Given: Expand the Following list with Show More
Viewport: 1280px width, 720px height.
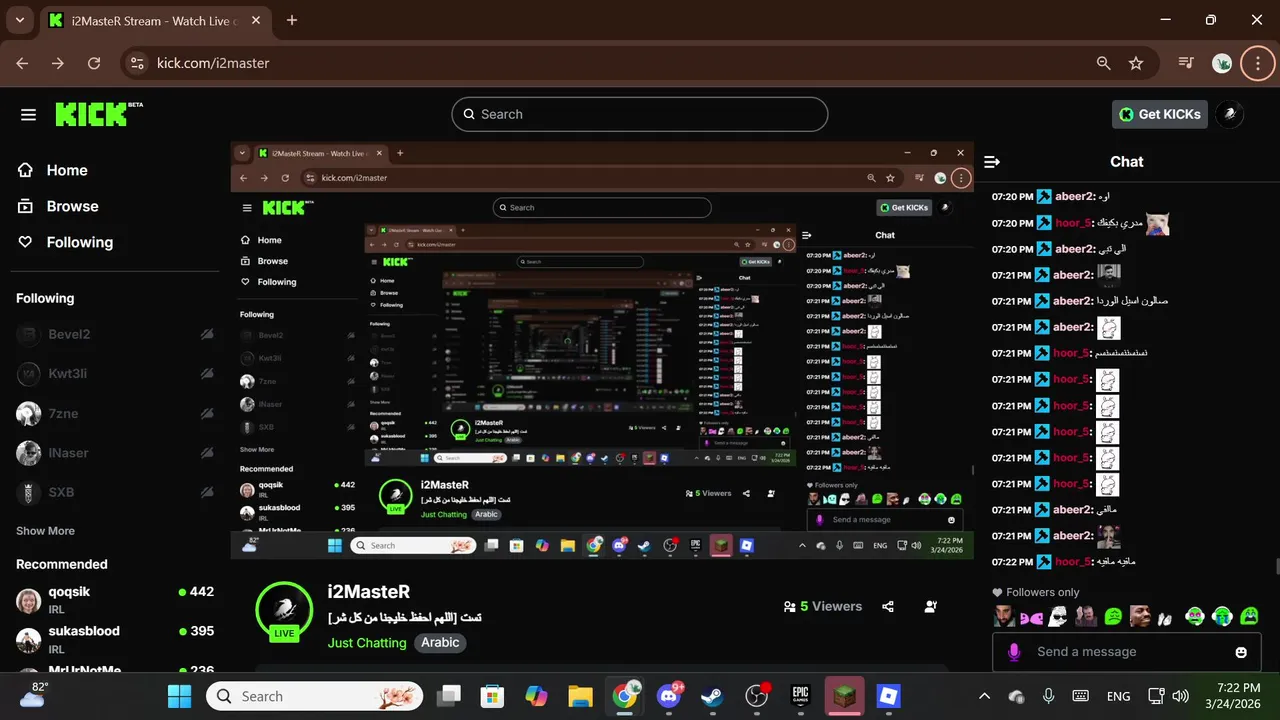Looking at the screenshot, I should click(45, 531).
